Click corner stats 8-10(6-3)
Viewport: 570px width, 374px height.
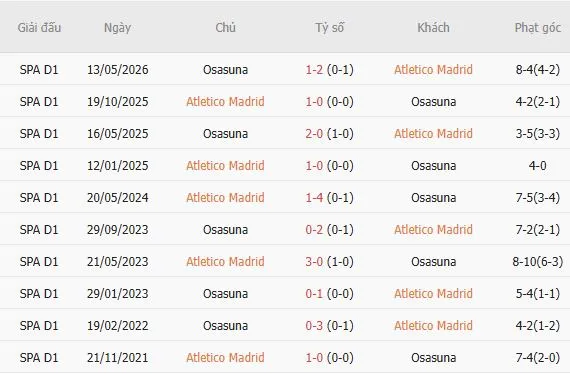[x=538, y=261]
